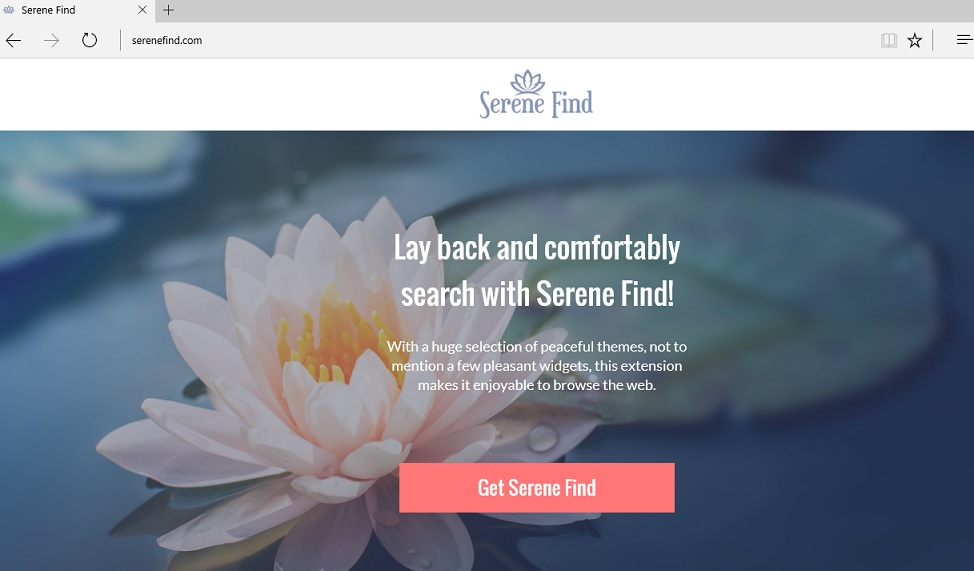Click the forward navigation arrow
This screenshot has width=974, height=571.
[52, 41]
